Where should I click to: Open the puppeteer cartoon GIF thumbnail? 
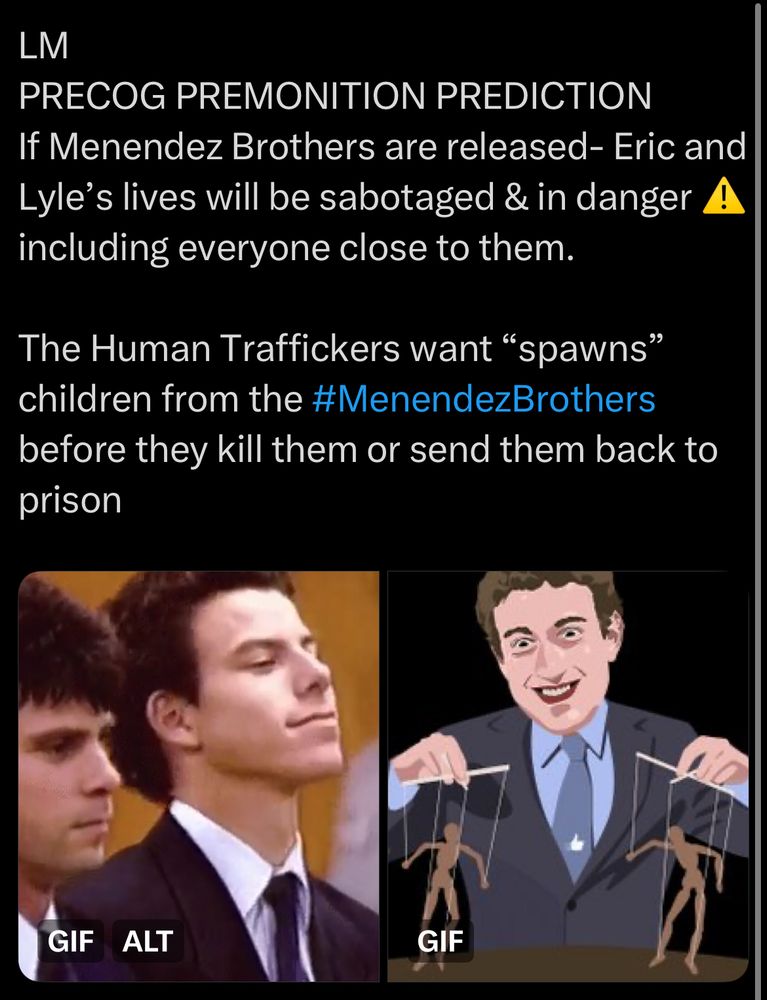(x=567, y=776)
